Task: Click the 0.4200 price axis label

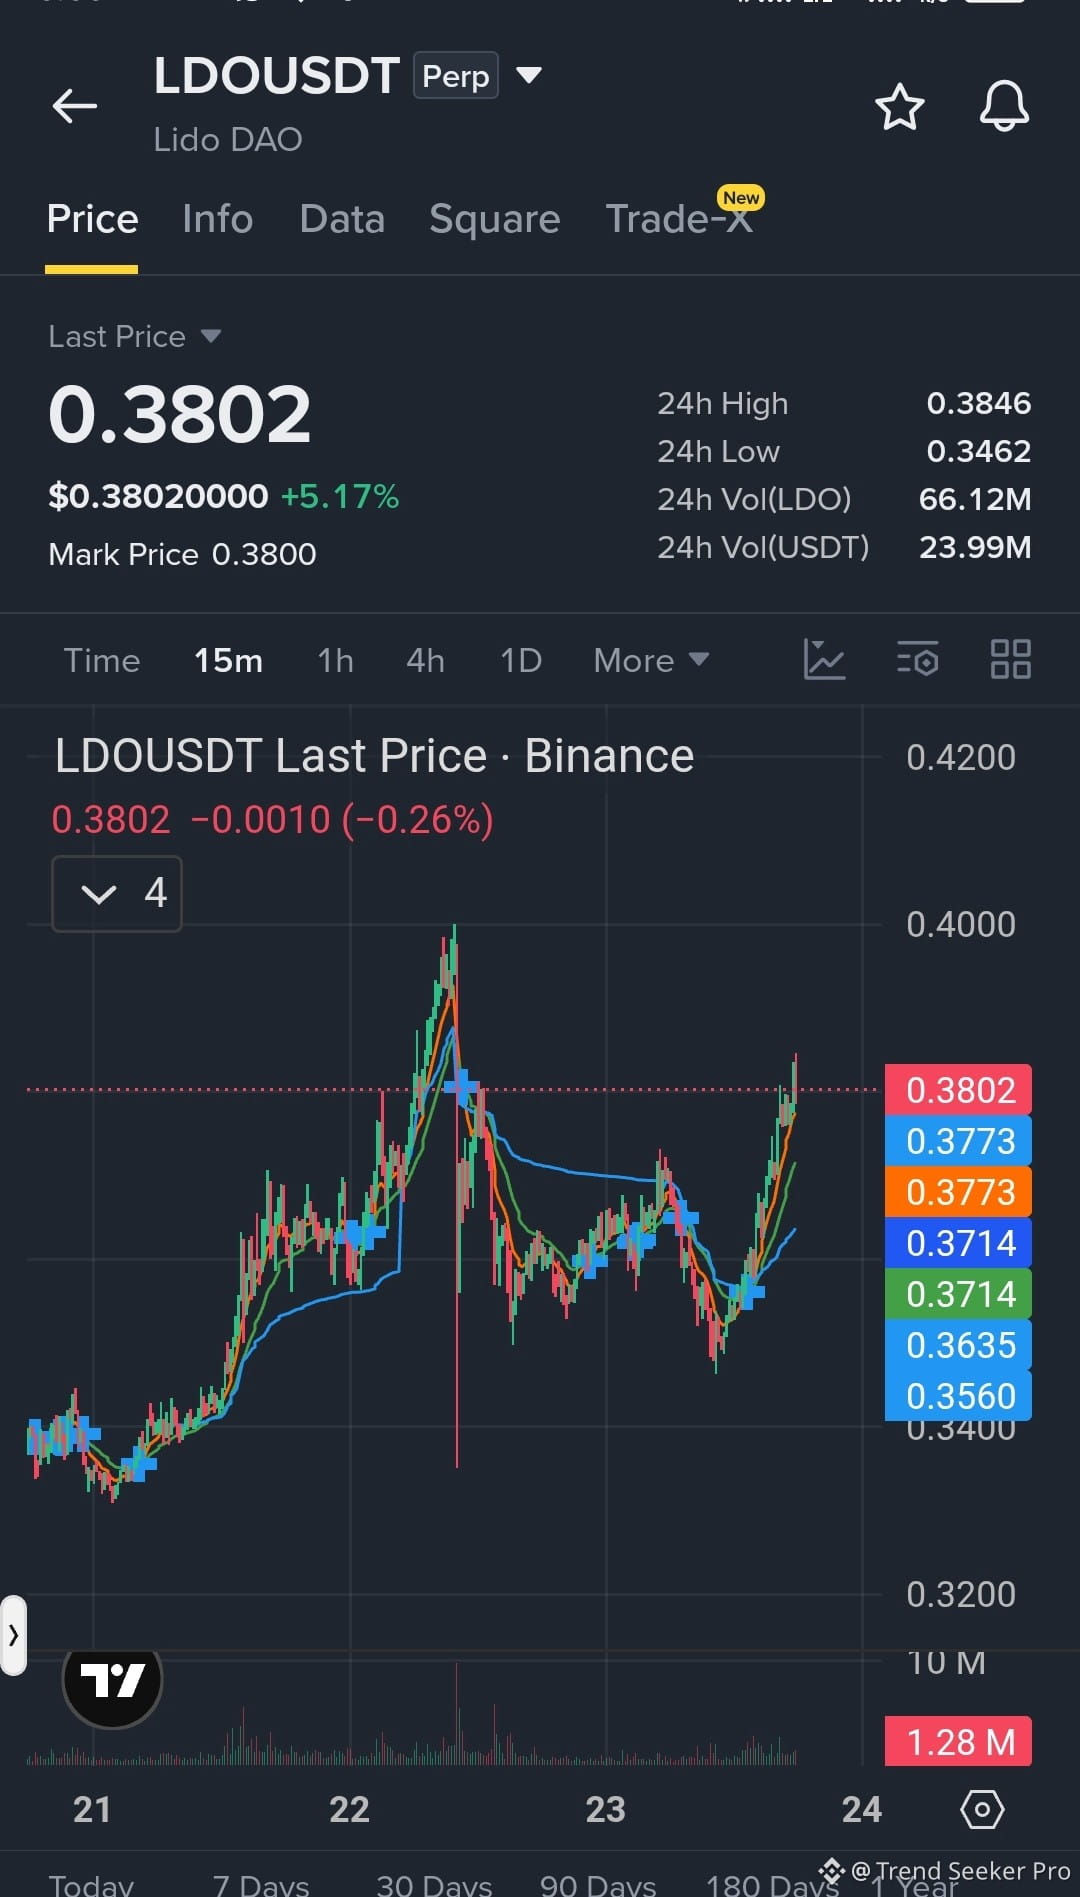Action: click(x=960, y=757)
